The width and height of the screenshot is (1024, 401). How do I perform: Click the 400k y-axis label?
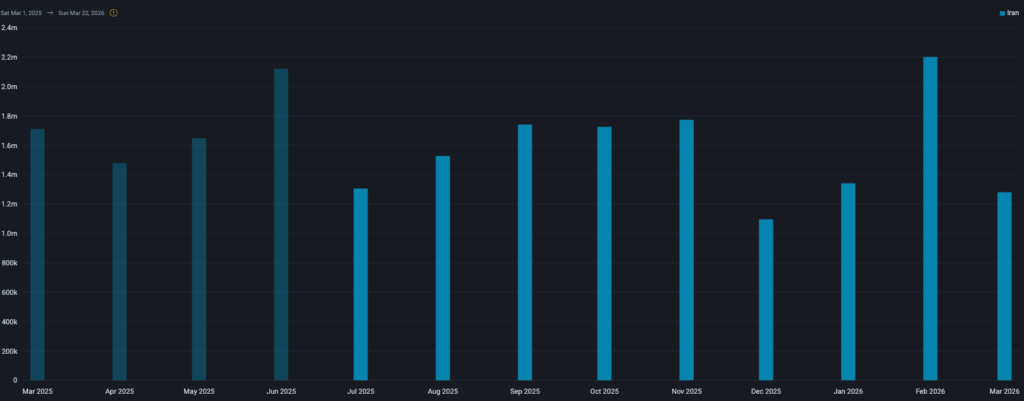click(x=9, y=322)
